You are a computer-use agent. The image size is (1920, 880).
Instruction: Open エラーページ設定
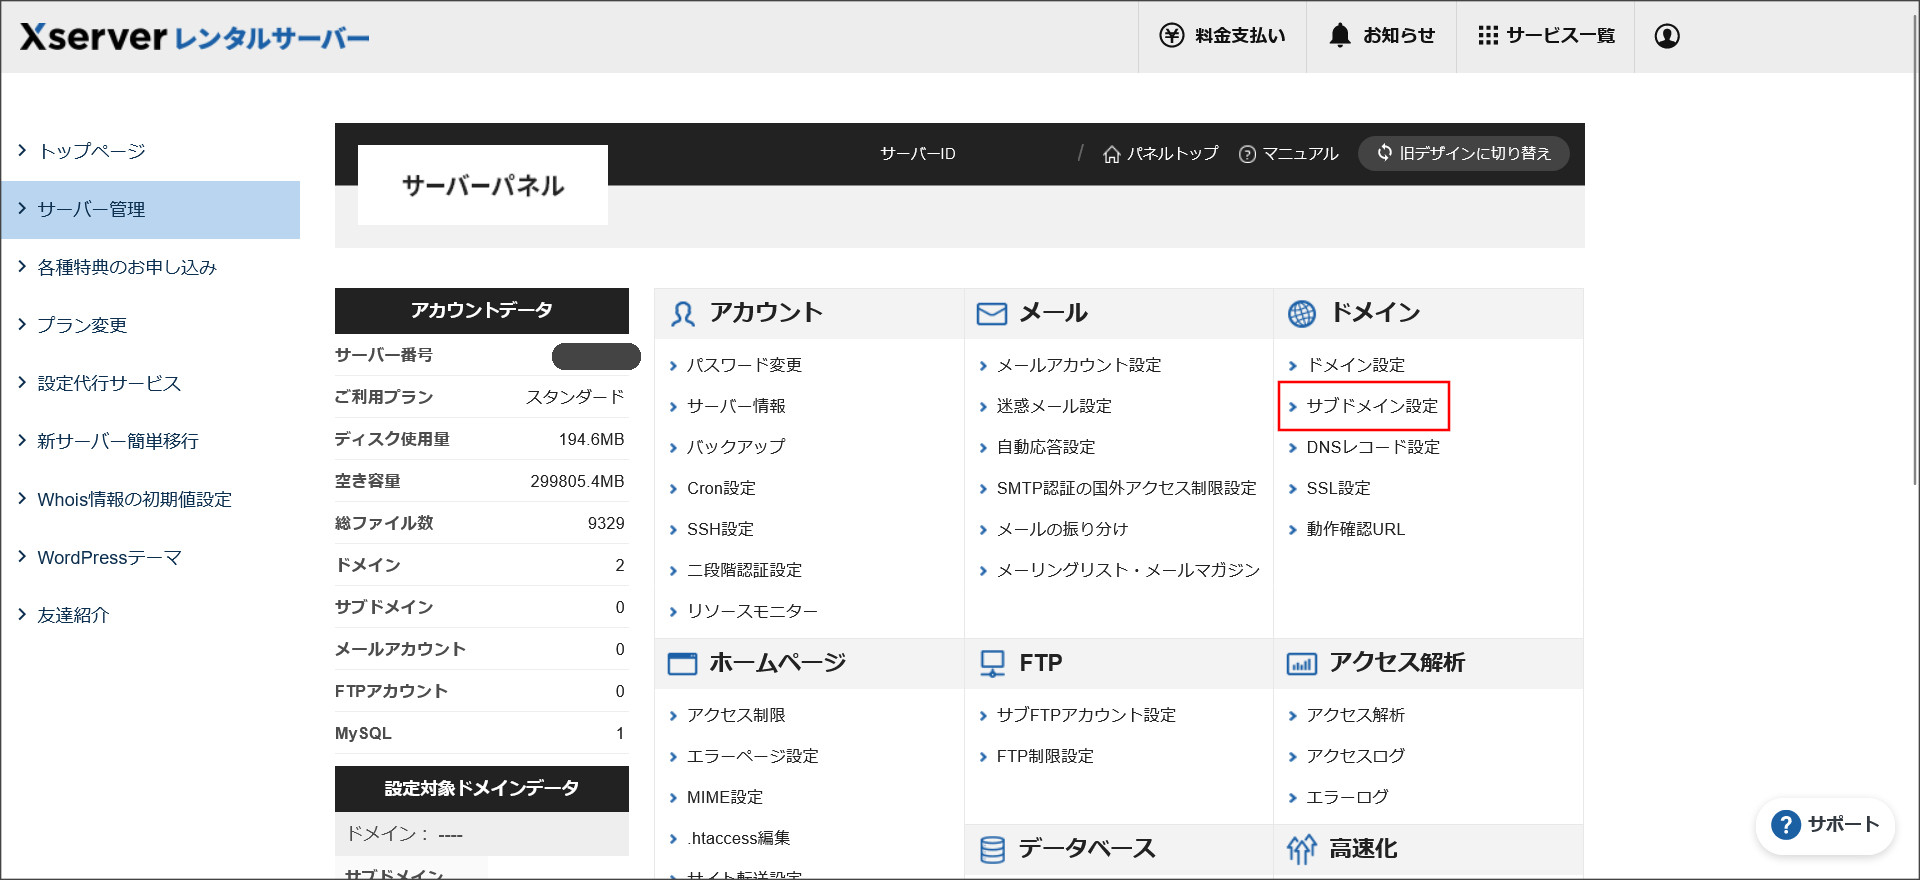[752, 756]
